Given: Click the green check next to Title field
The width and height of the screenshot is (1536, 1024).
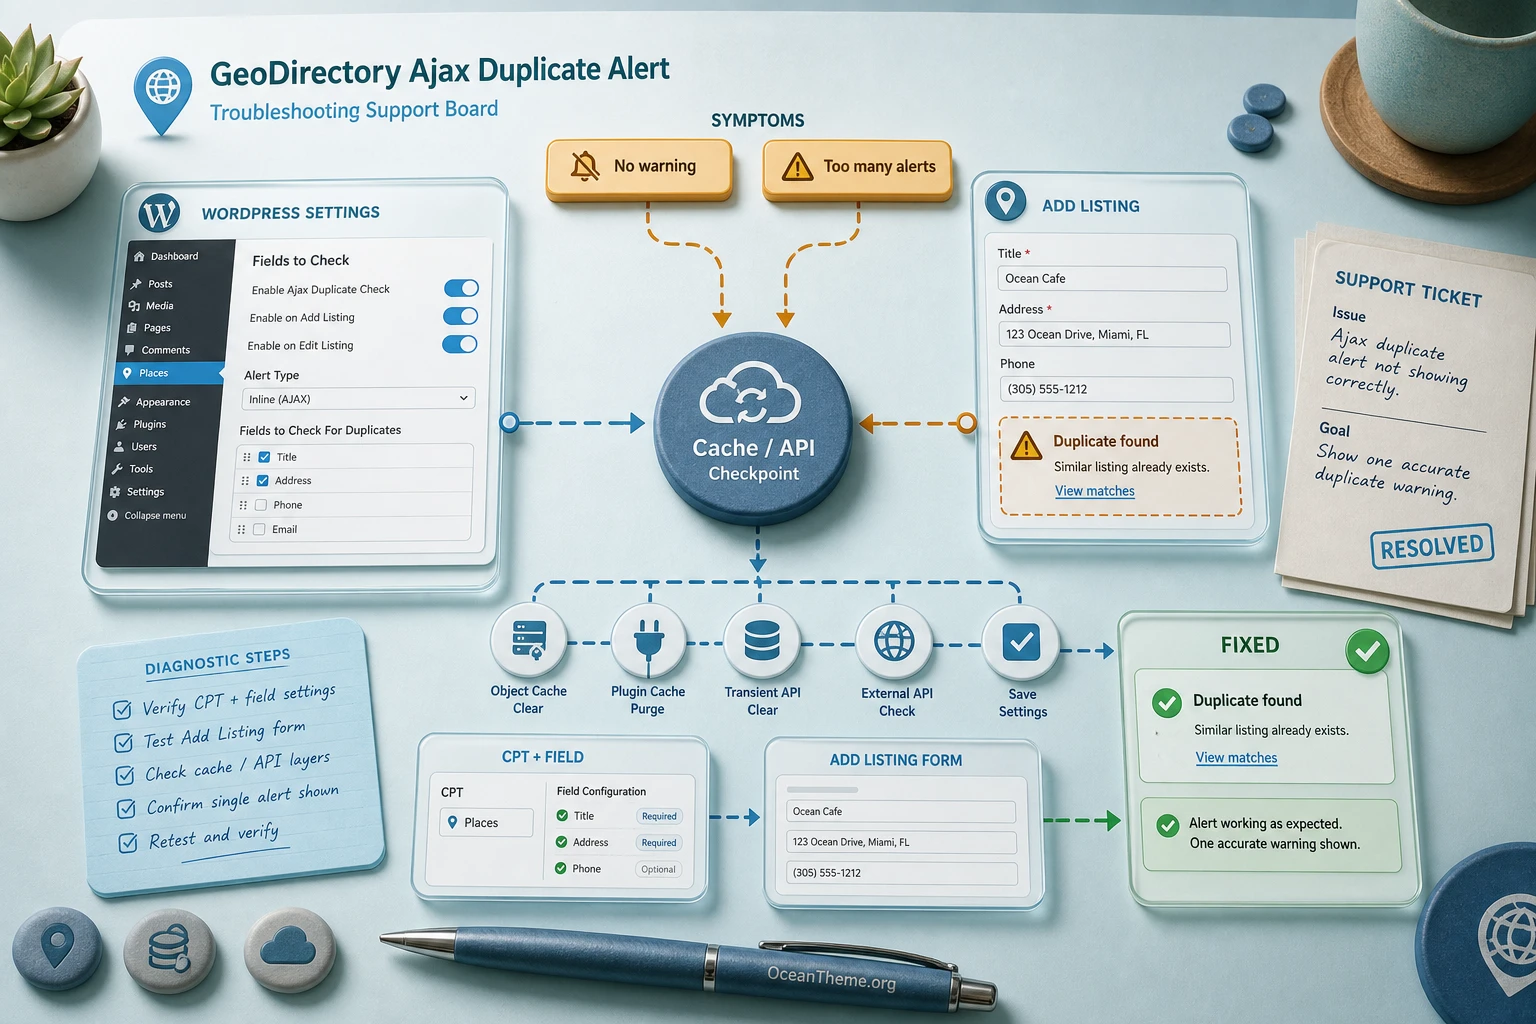Looking at the screenshot, I should (x=562, y=816).
